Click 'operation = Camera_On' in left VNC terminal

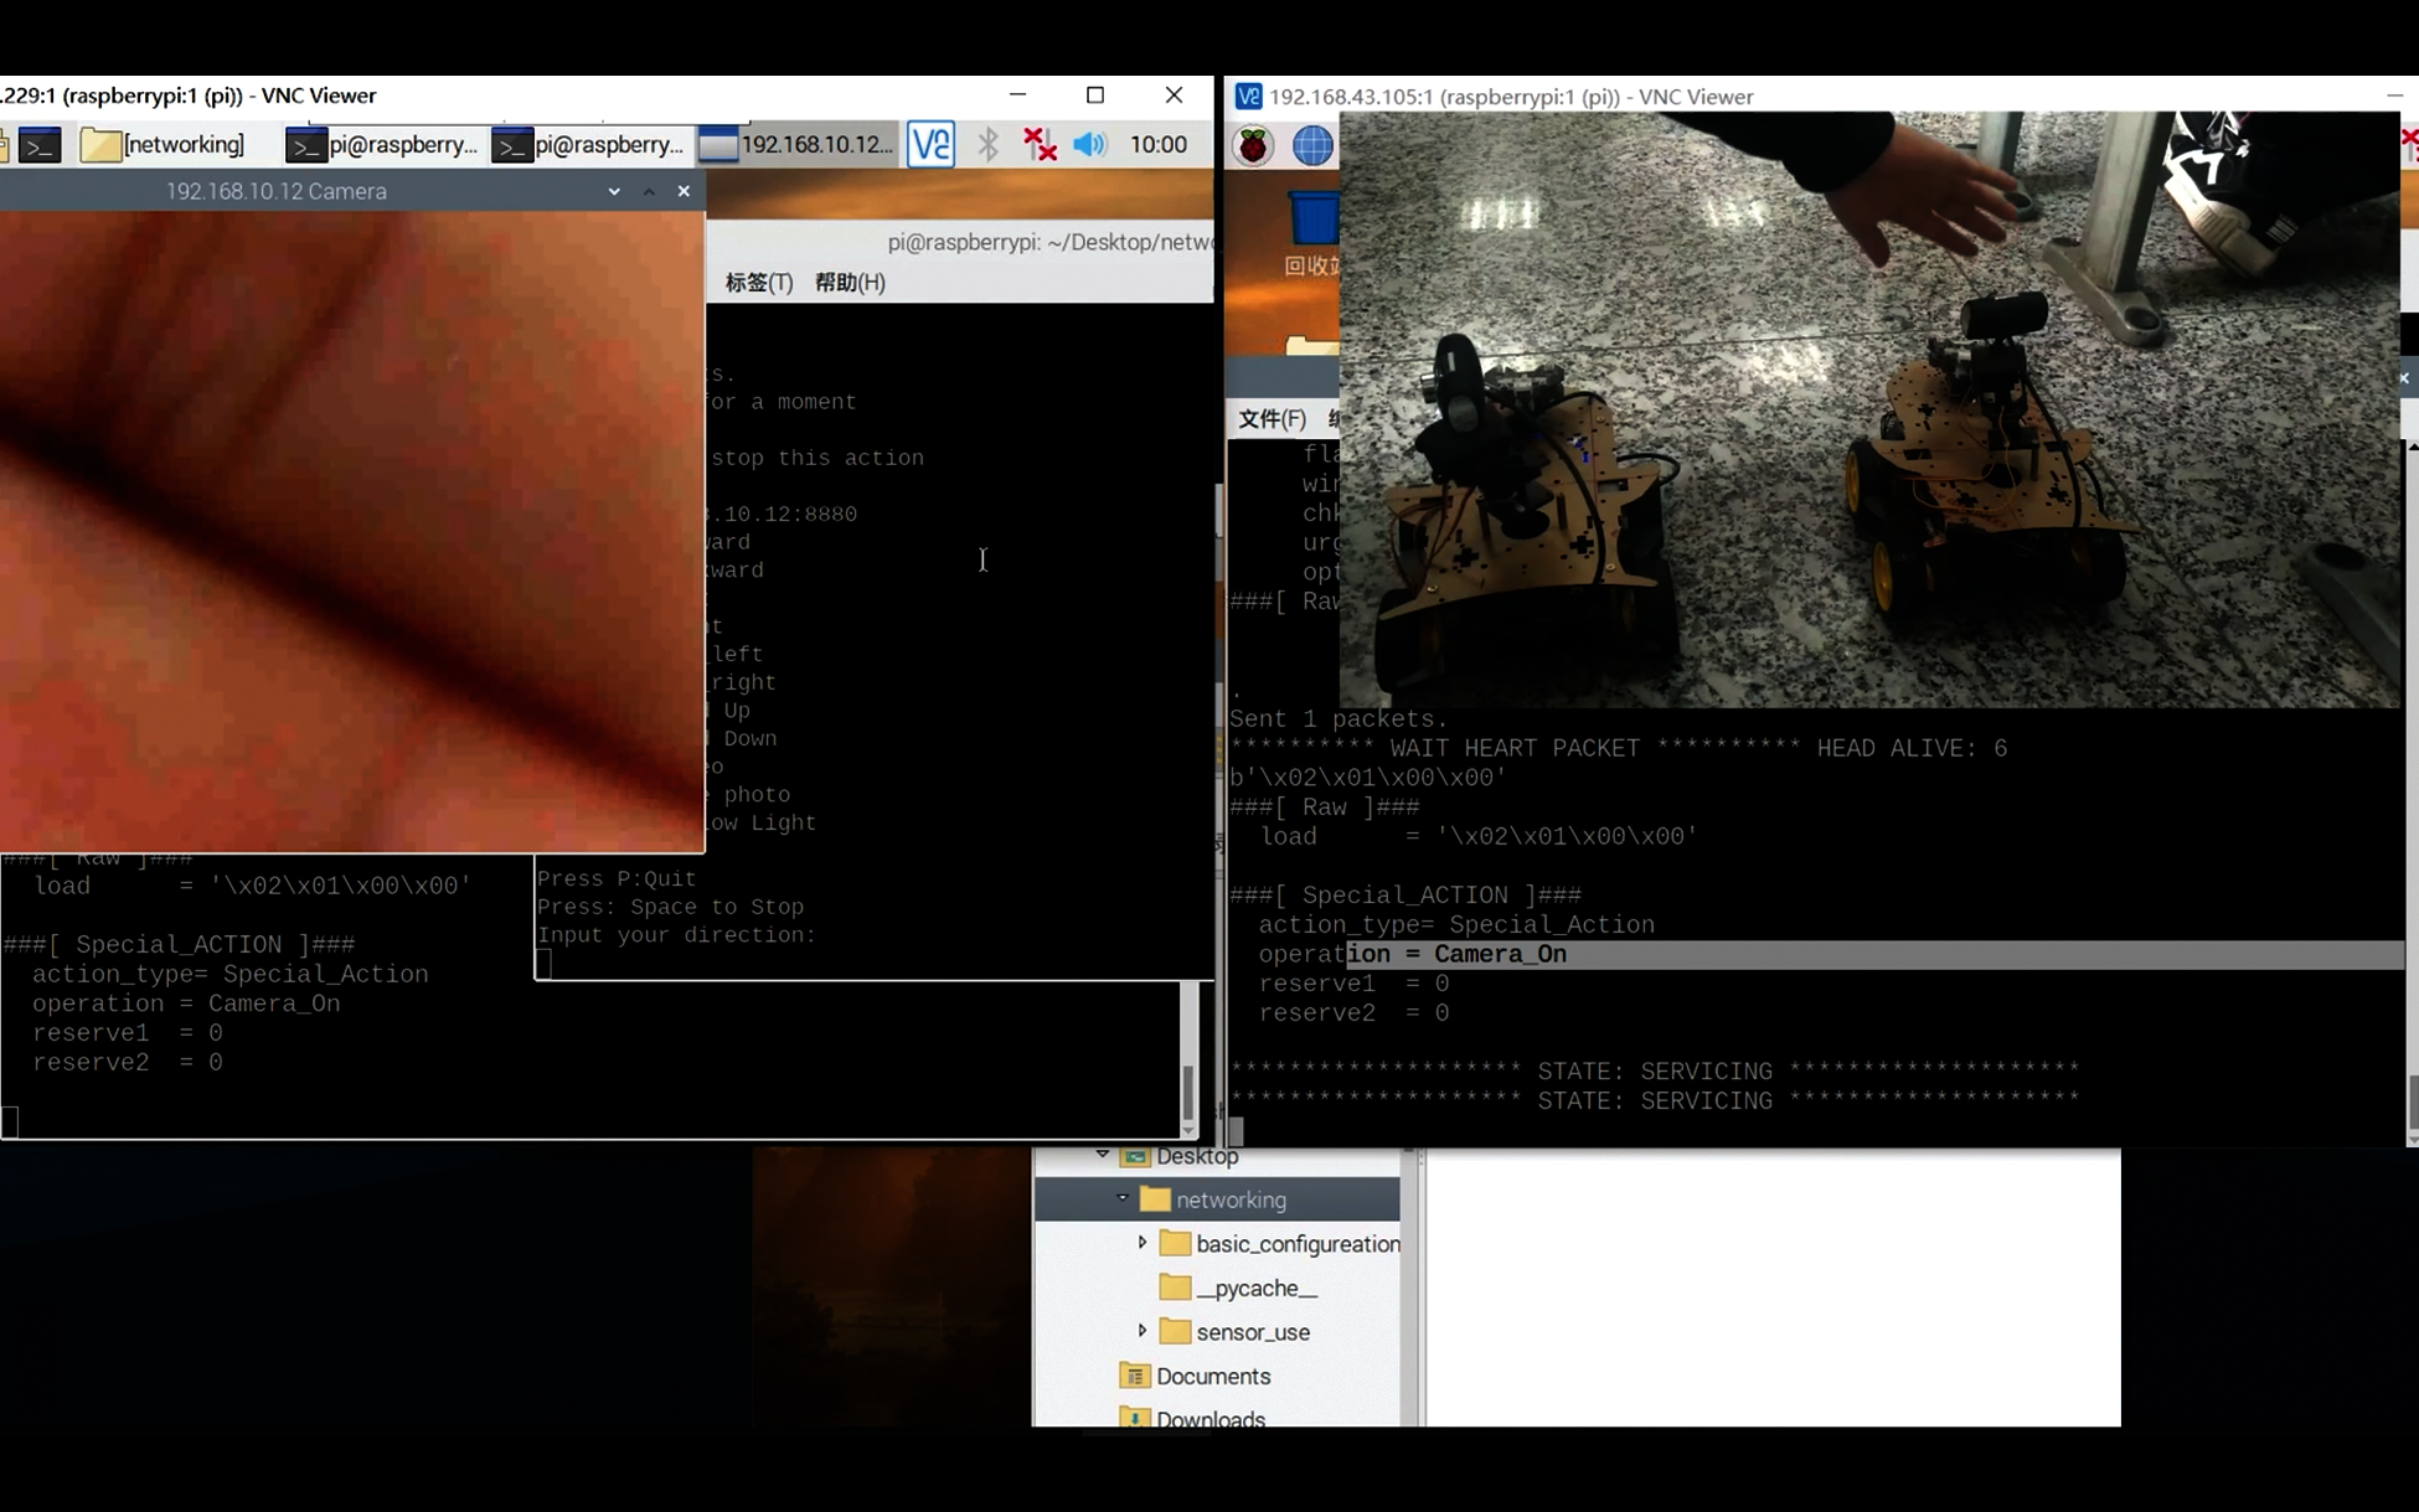point(186,1004)
